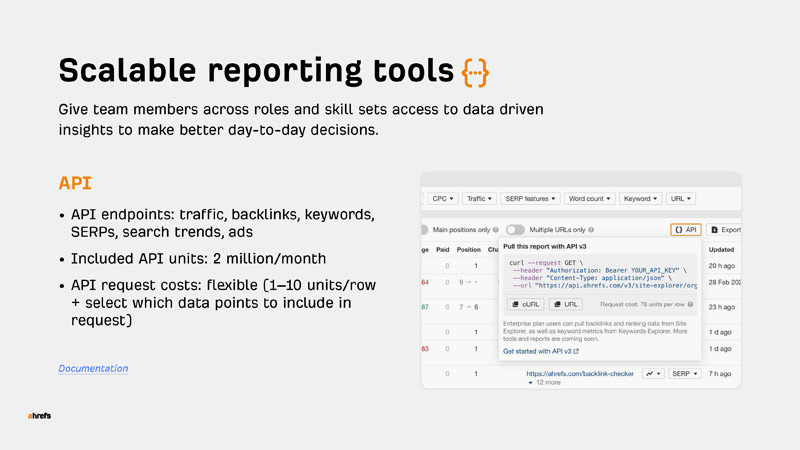Click the '20 h ago' updated cell
This screenshot has height=450, width=800.
(721, 266)
